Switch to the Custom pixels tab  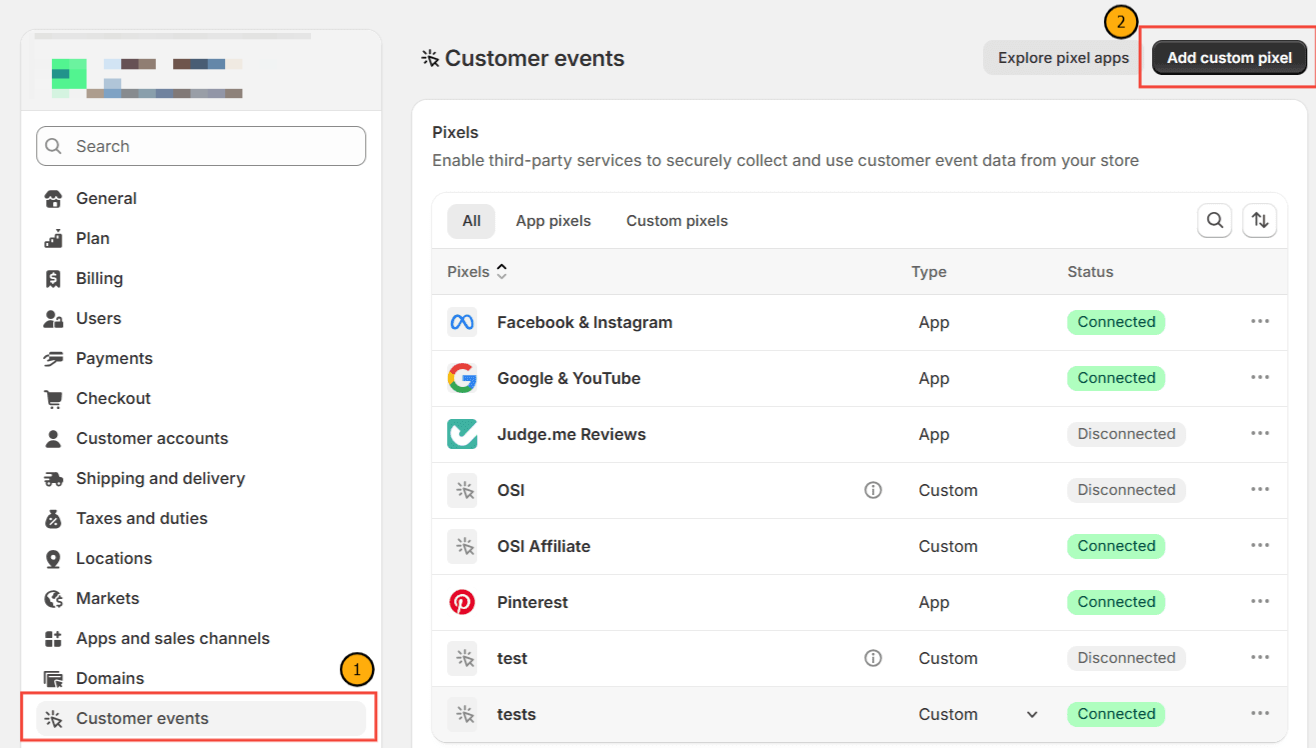[677, 221]
